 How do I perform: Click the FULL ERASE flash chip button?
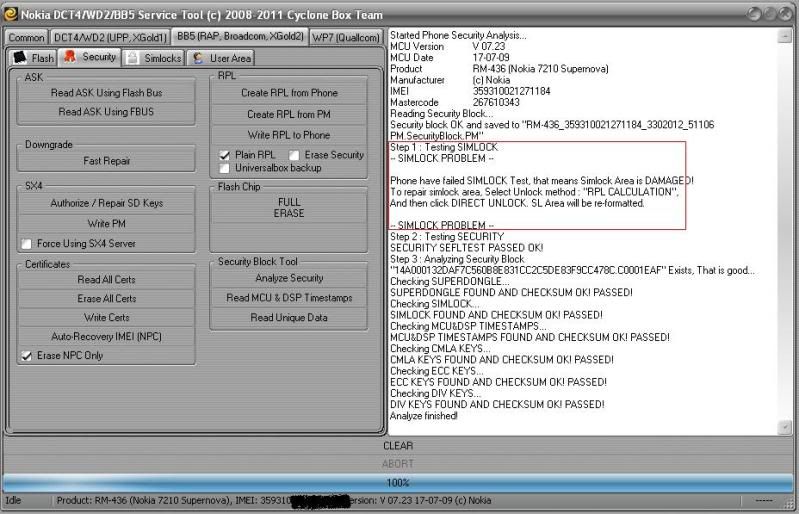pyautogui.click(x=289, y=207)
